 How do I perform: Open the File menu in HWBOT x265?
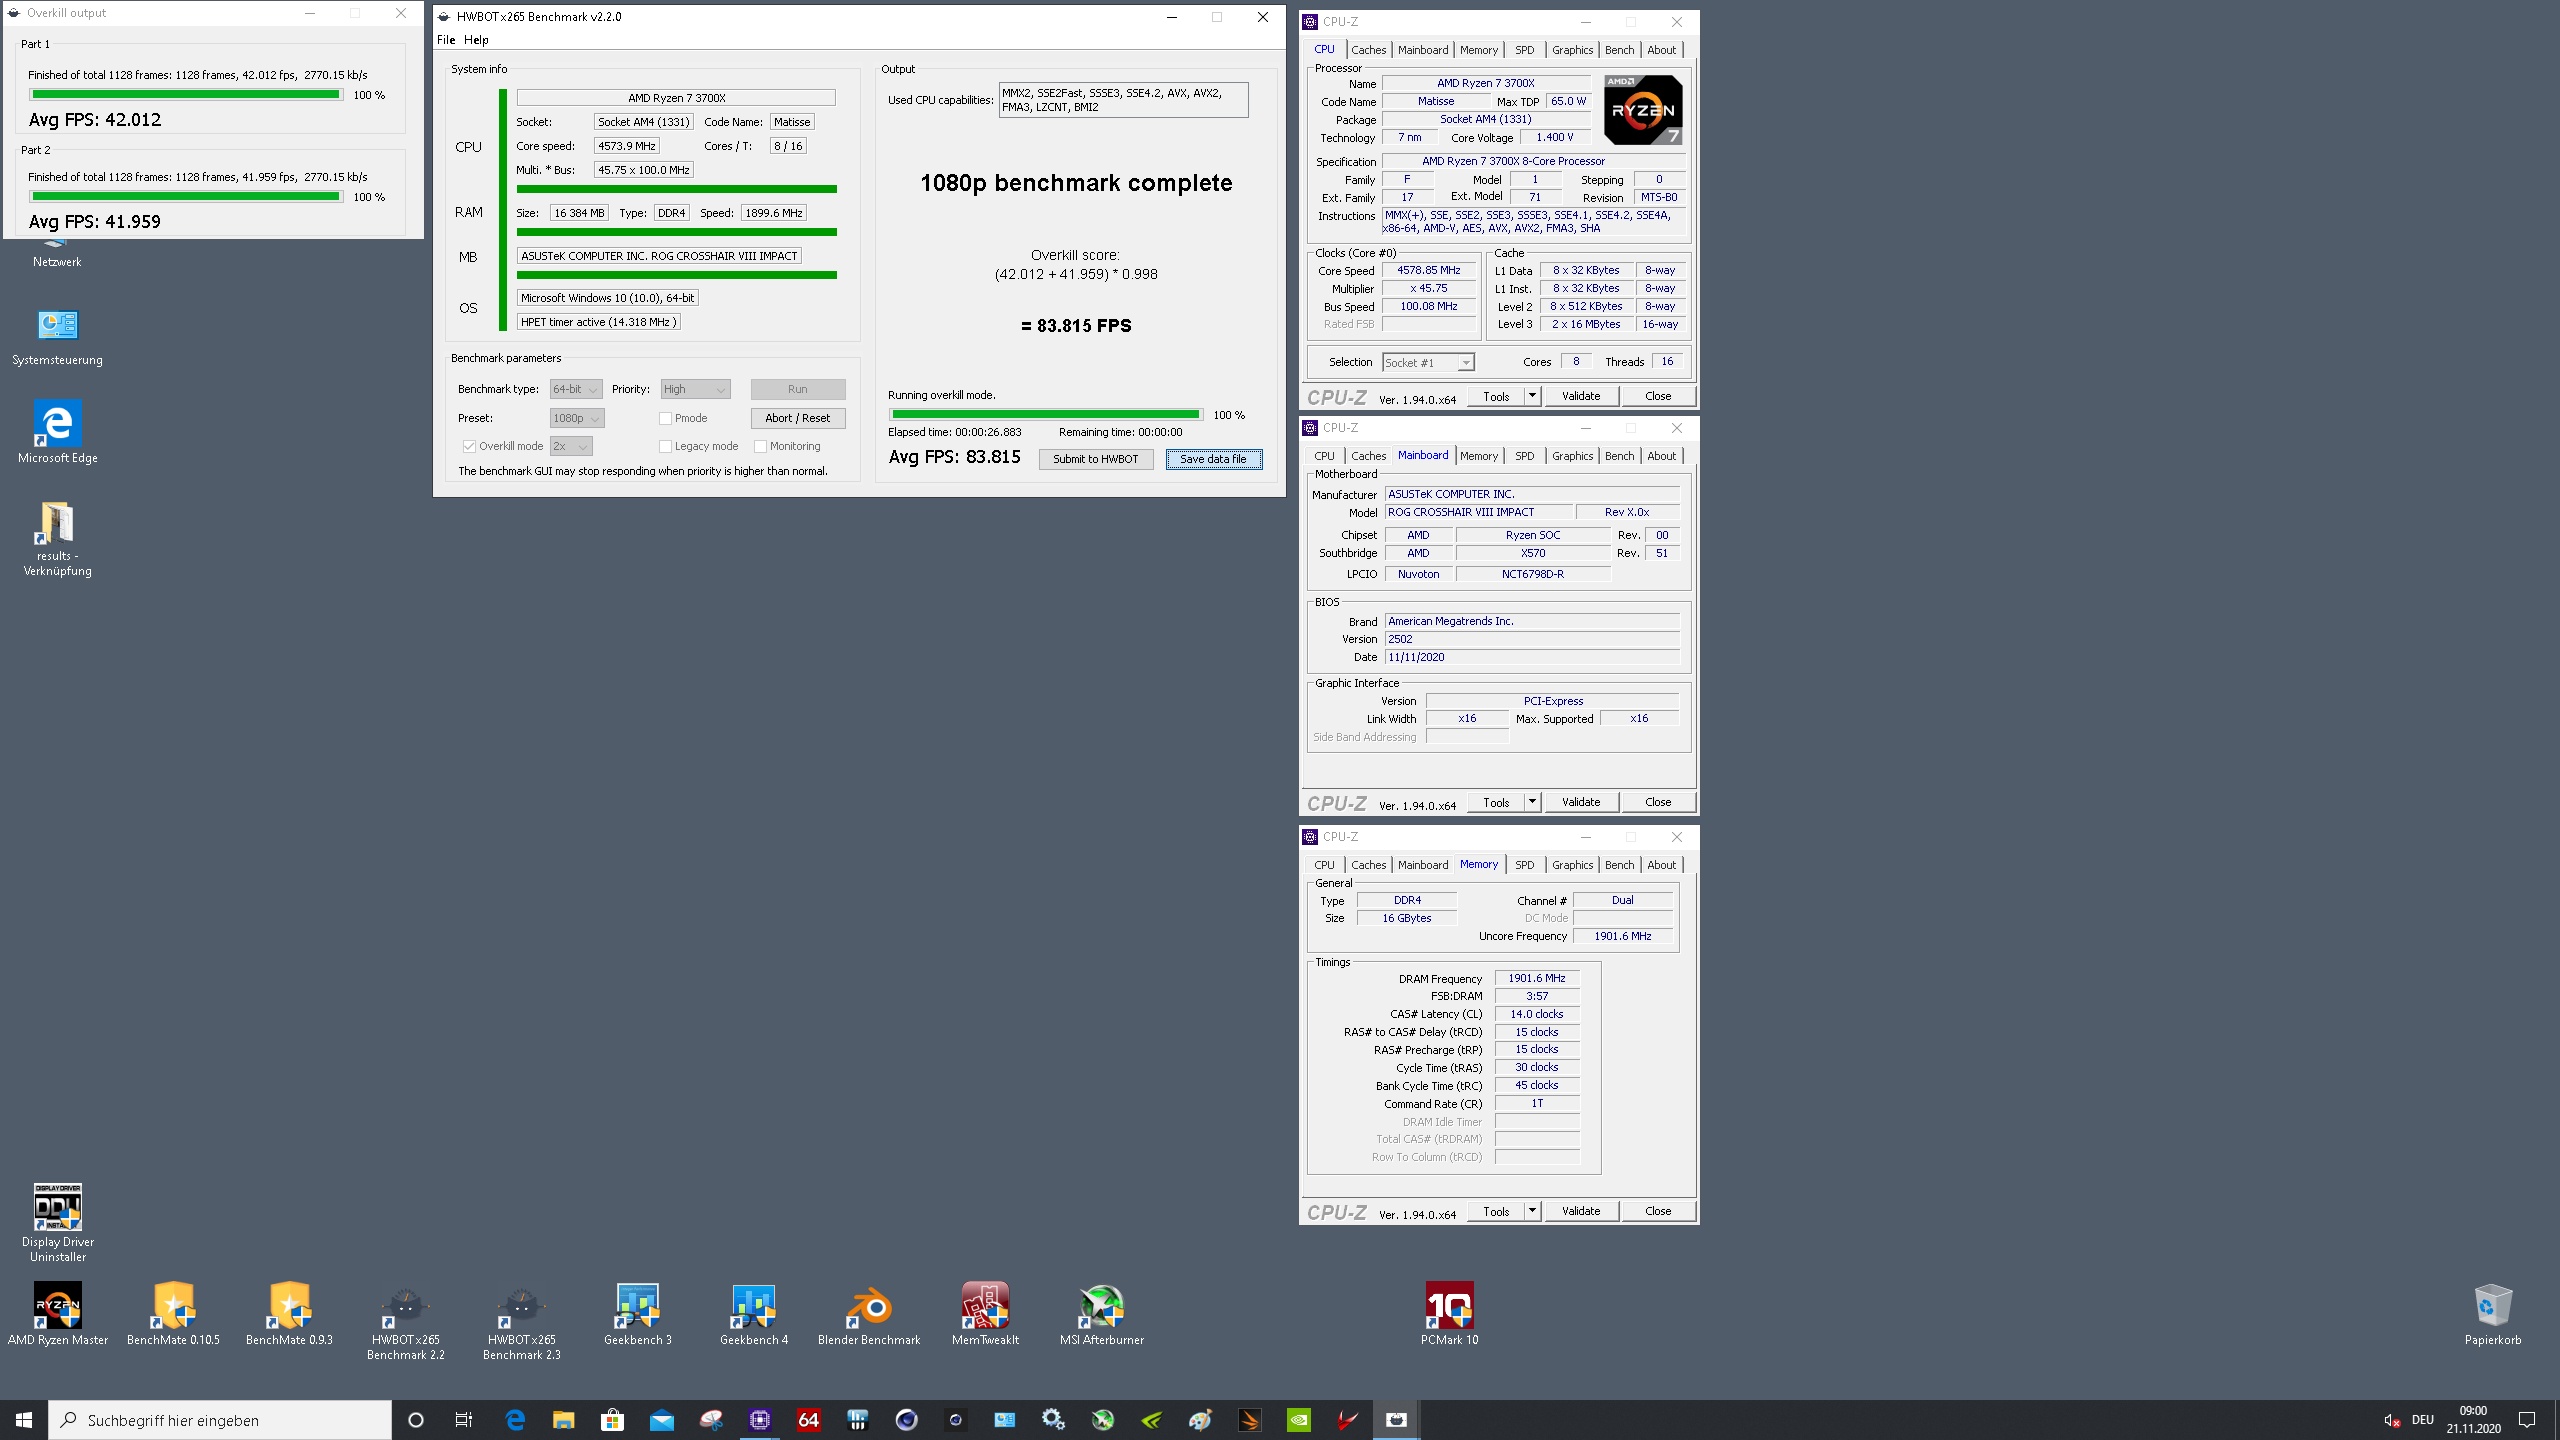pos(446,40)
